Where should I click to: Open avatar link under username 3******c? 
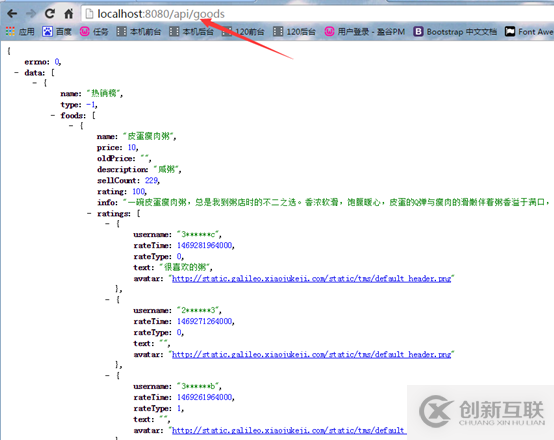pos(311,278)
